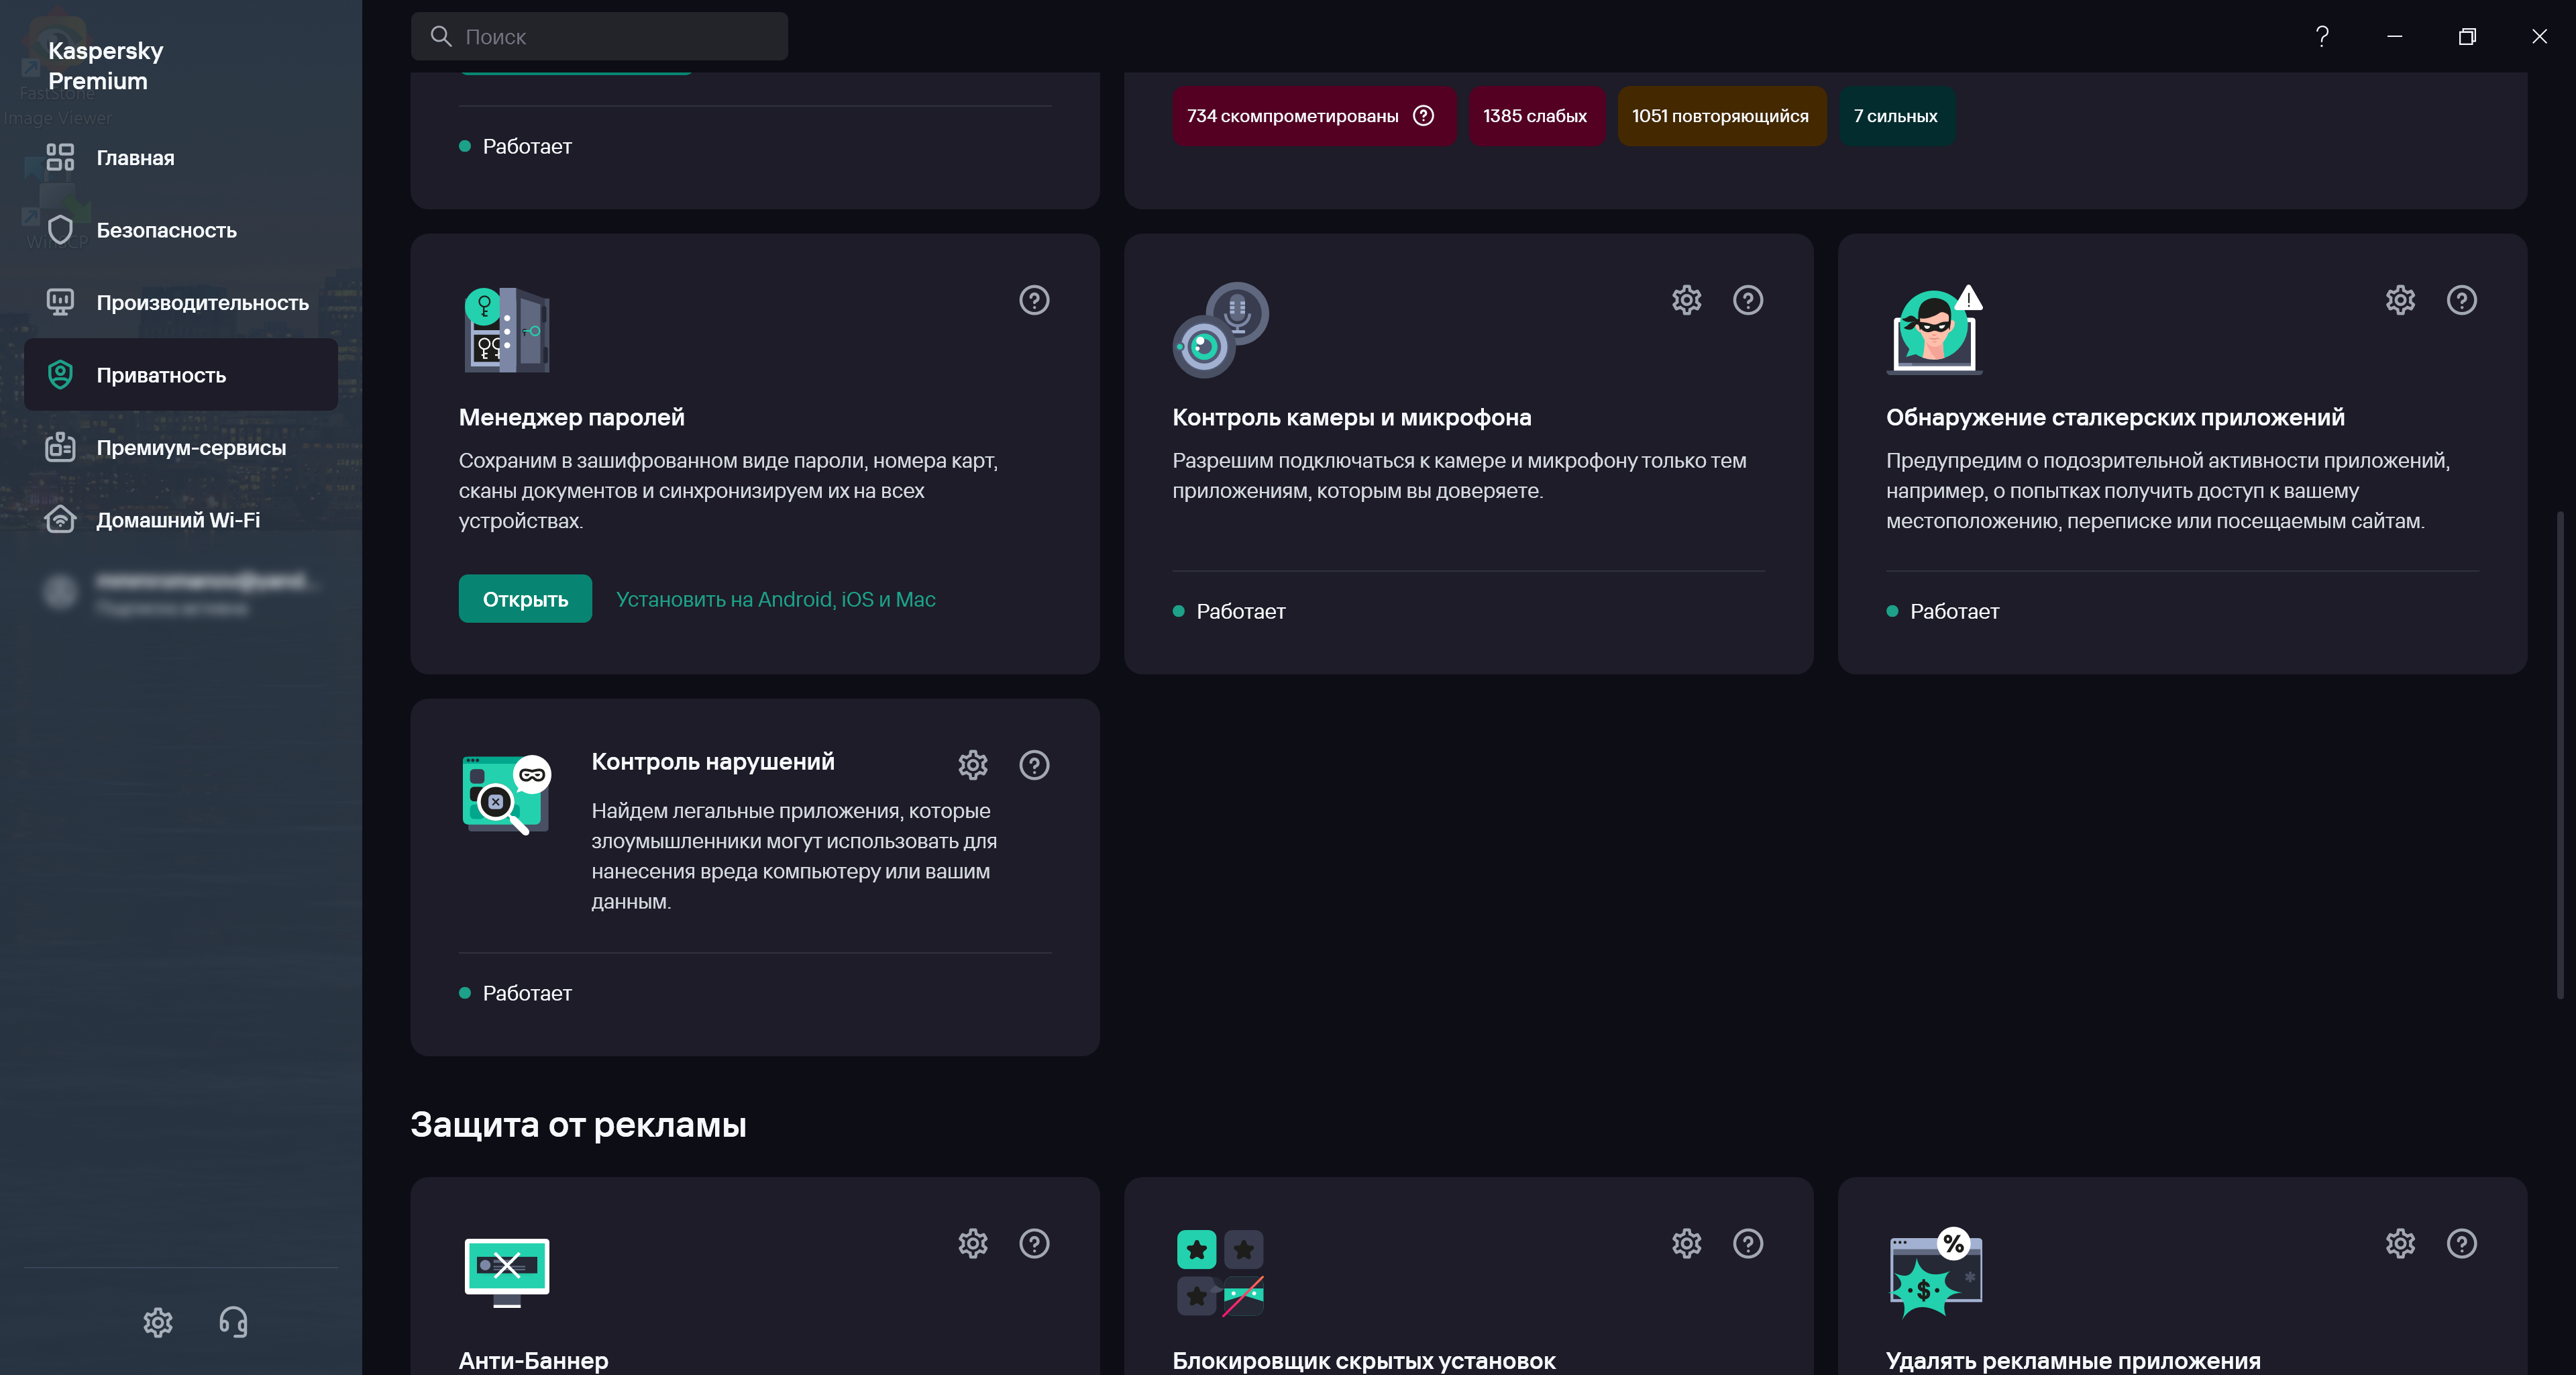Open Анти-Баннер settings gear
The image size is (2576, 1375).
(972, 1243)
